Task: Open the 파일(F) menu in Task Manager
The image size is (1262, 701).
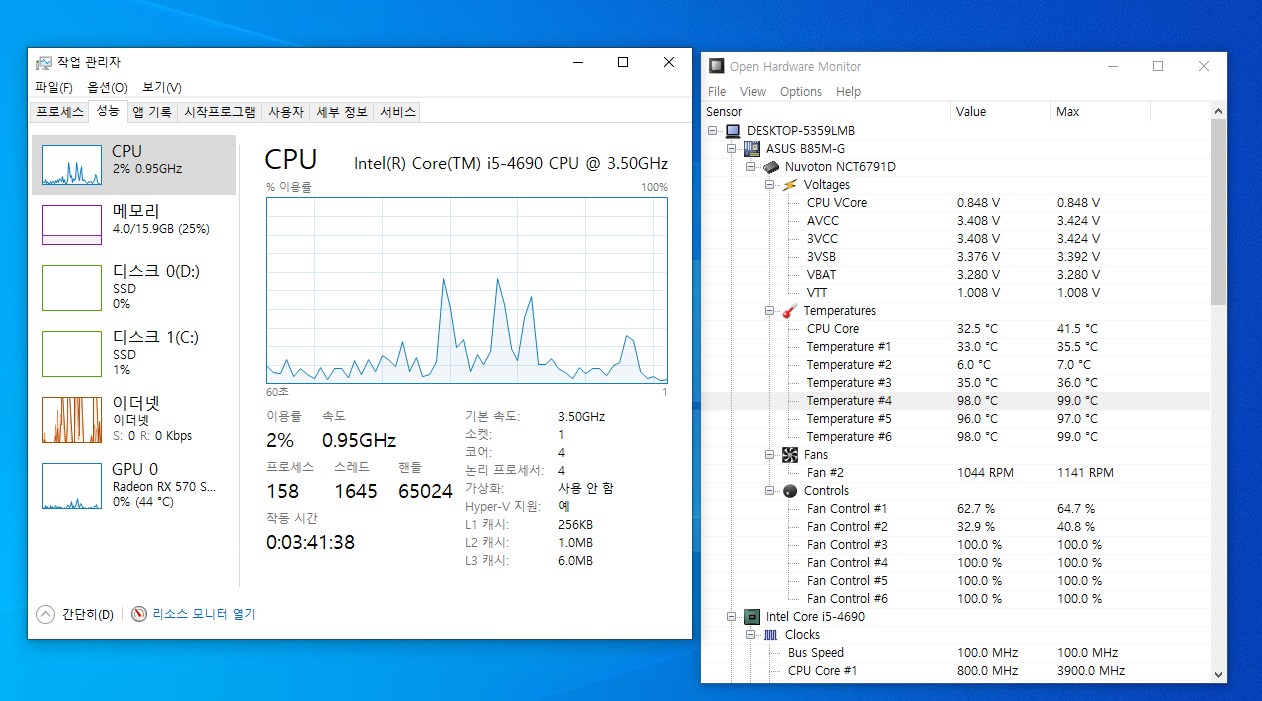Action: [x=54, y=88]
